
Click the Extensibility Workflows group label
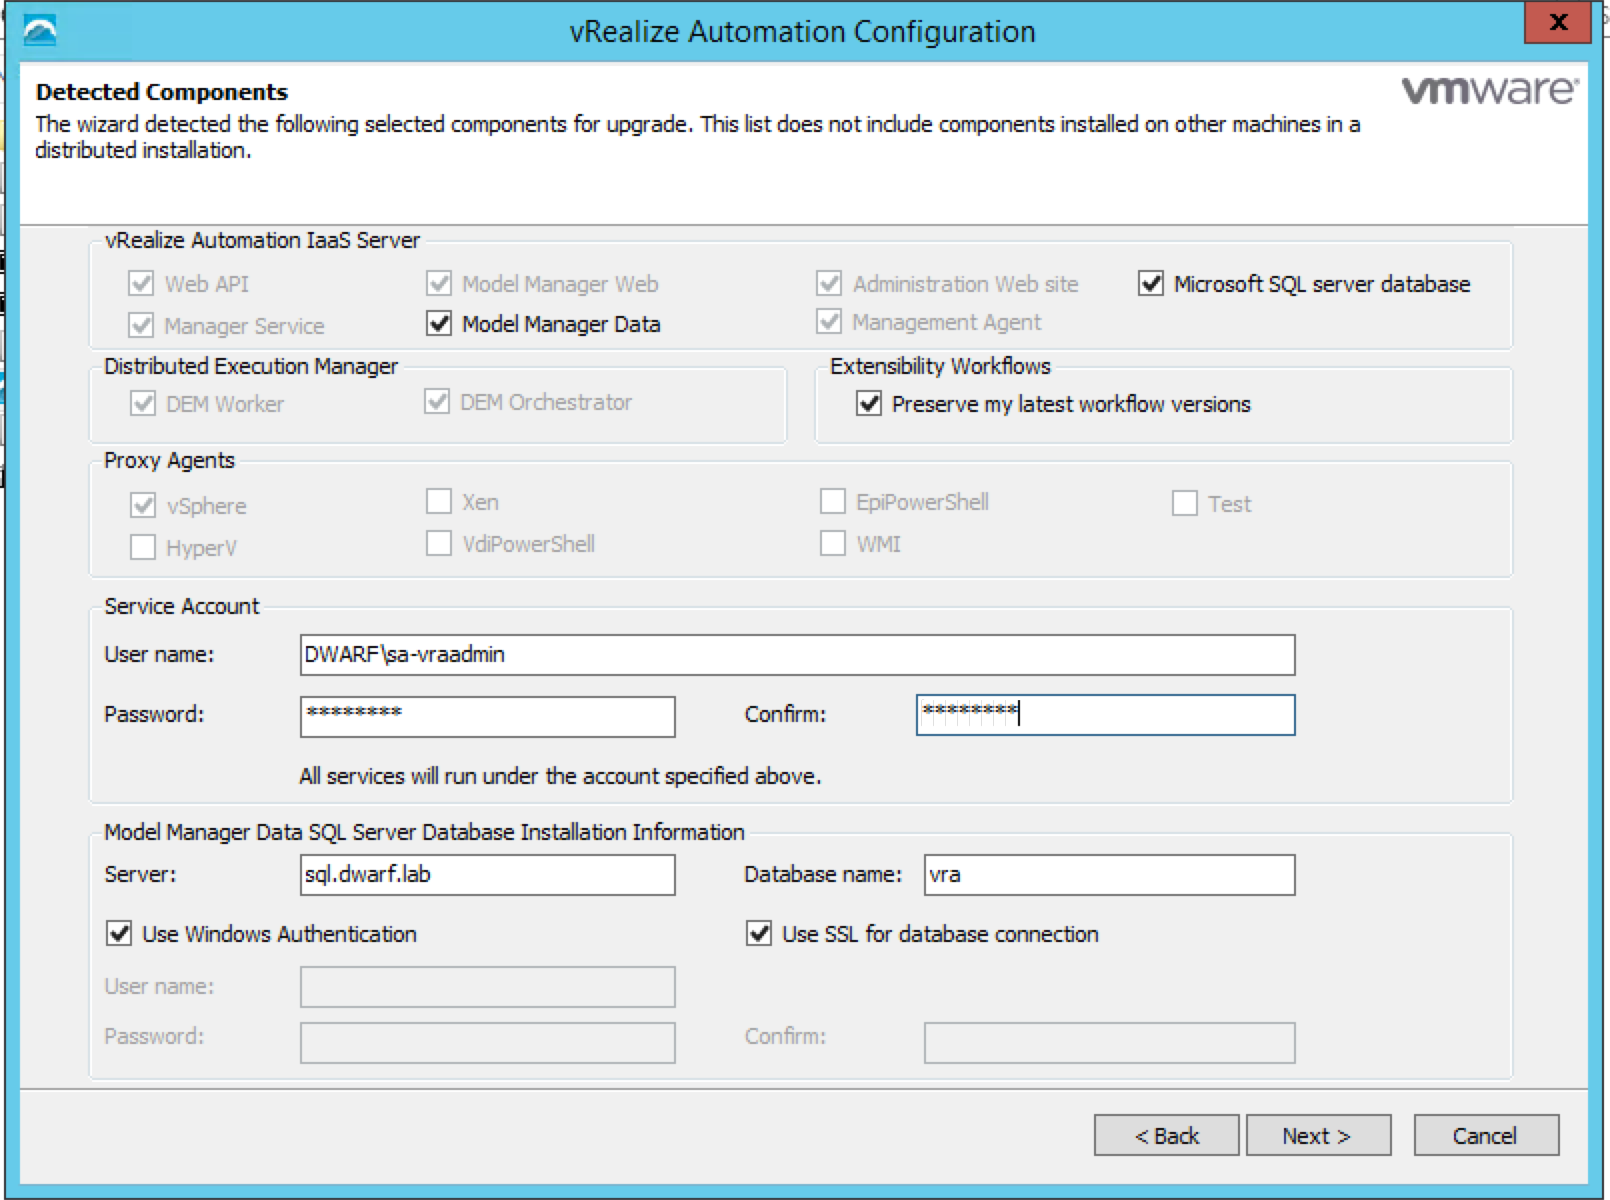click(940, 366)
